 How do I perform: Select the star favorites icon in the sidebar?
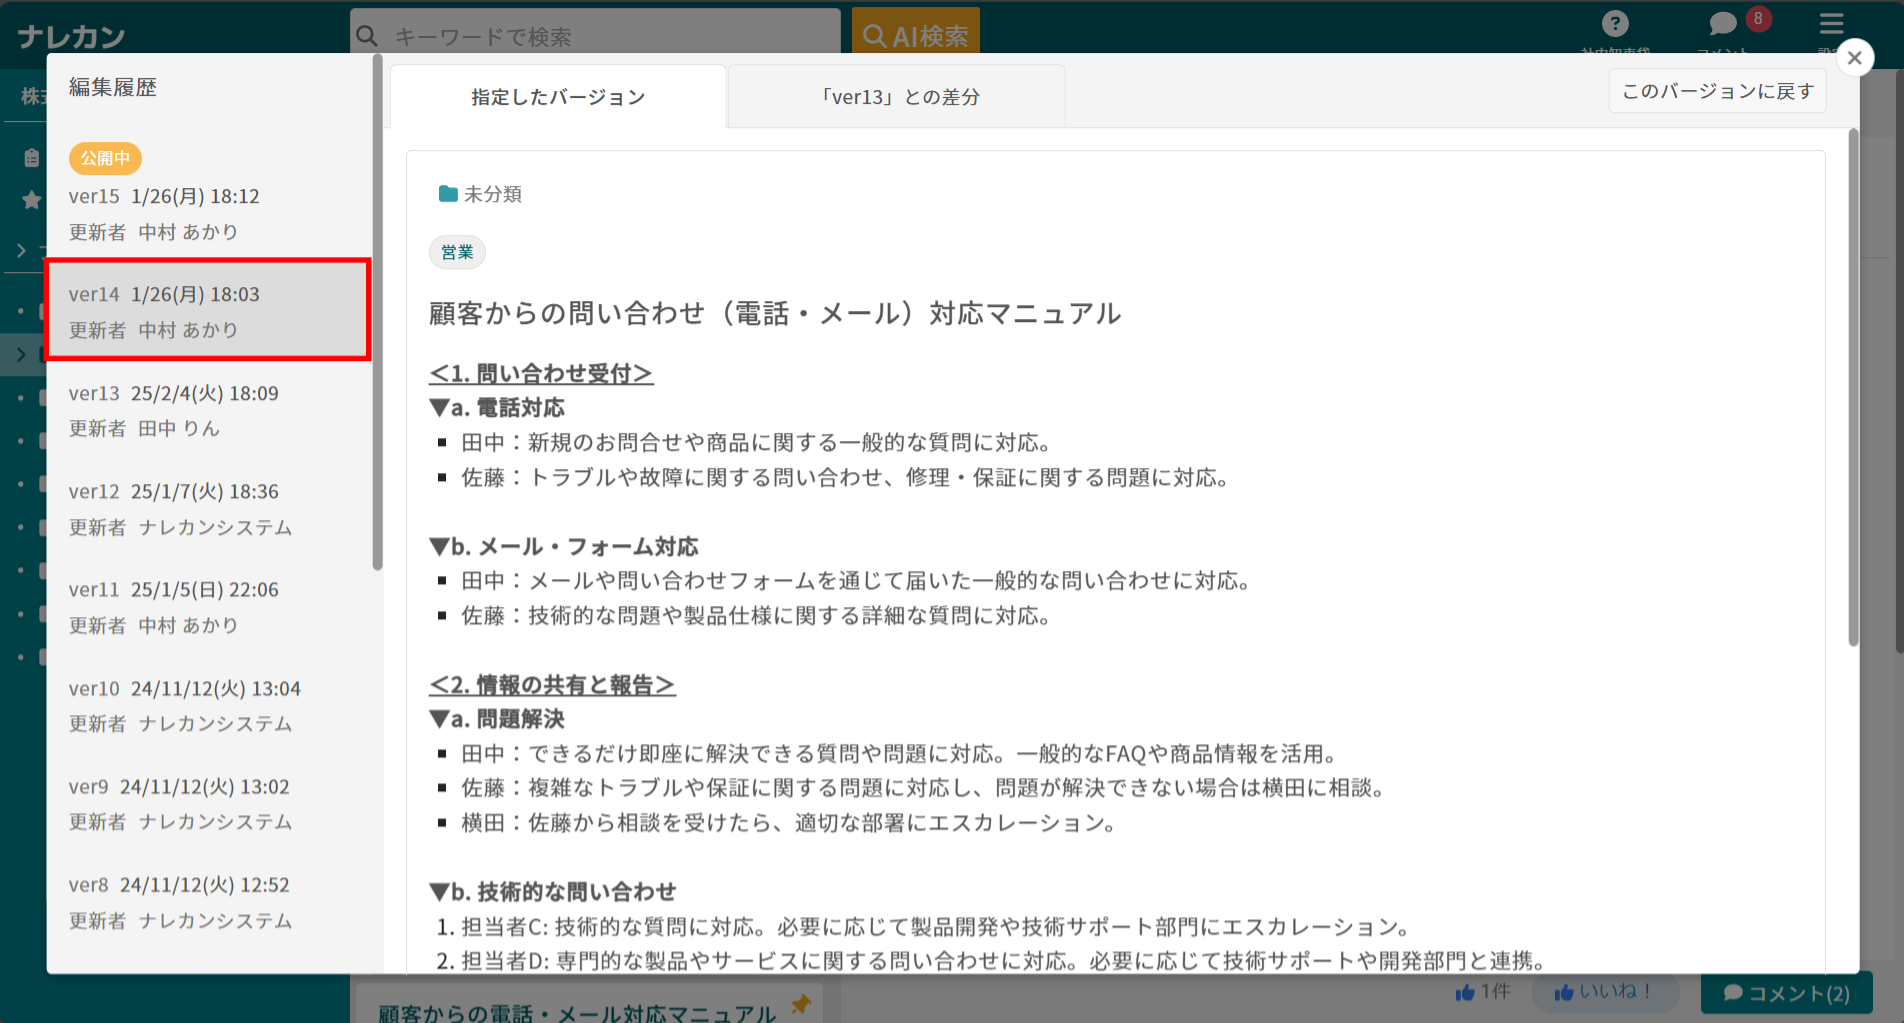point(31,200)
